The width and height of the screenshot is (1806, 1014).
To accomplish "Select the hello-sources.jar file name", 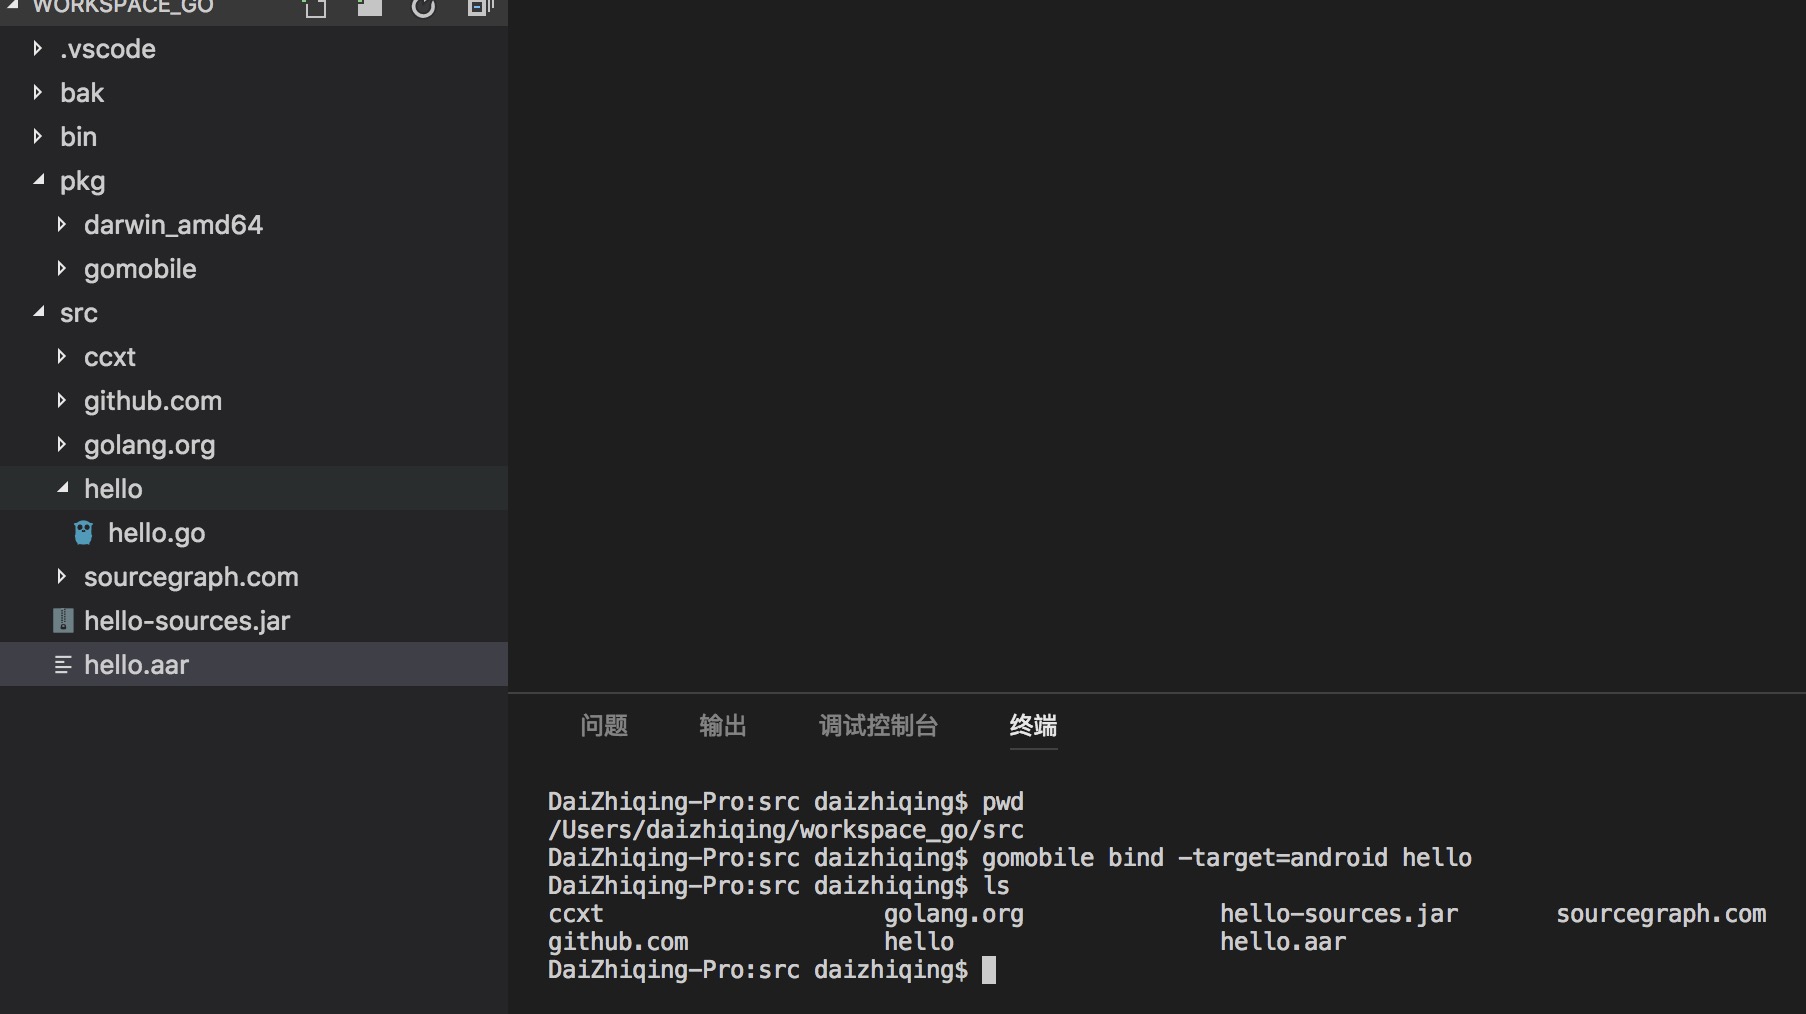I will tap(187, 621).
